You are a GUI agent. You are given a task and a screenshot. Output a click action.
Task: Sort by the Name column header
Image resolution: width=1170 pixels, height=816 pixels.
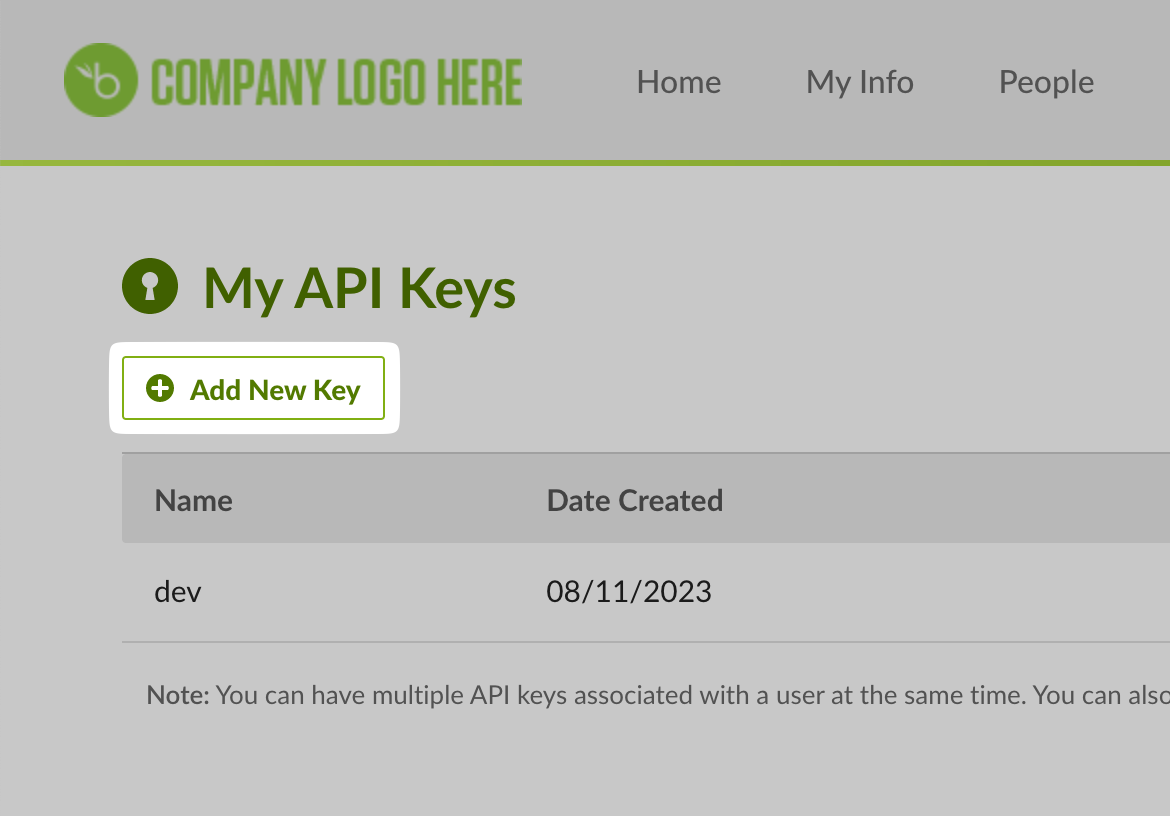193,500
